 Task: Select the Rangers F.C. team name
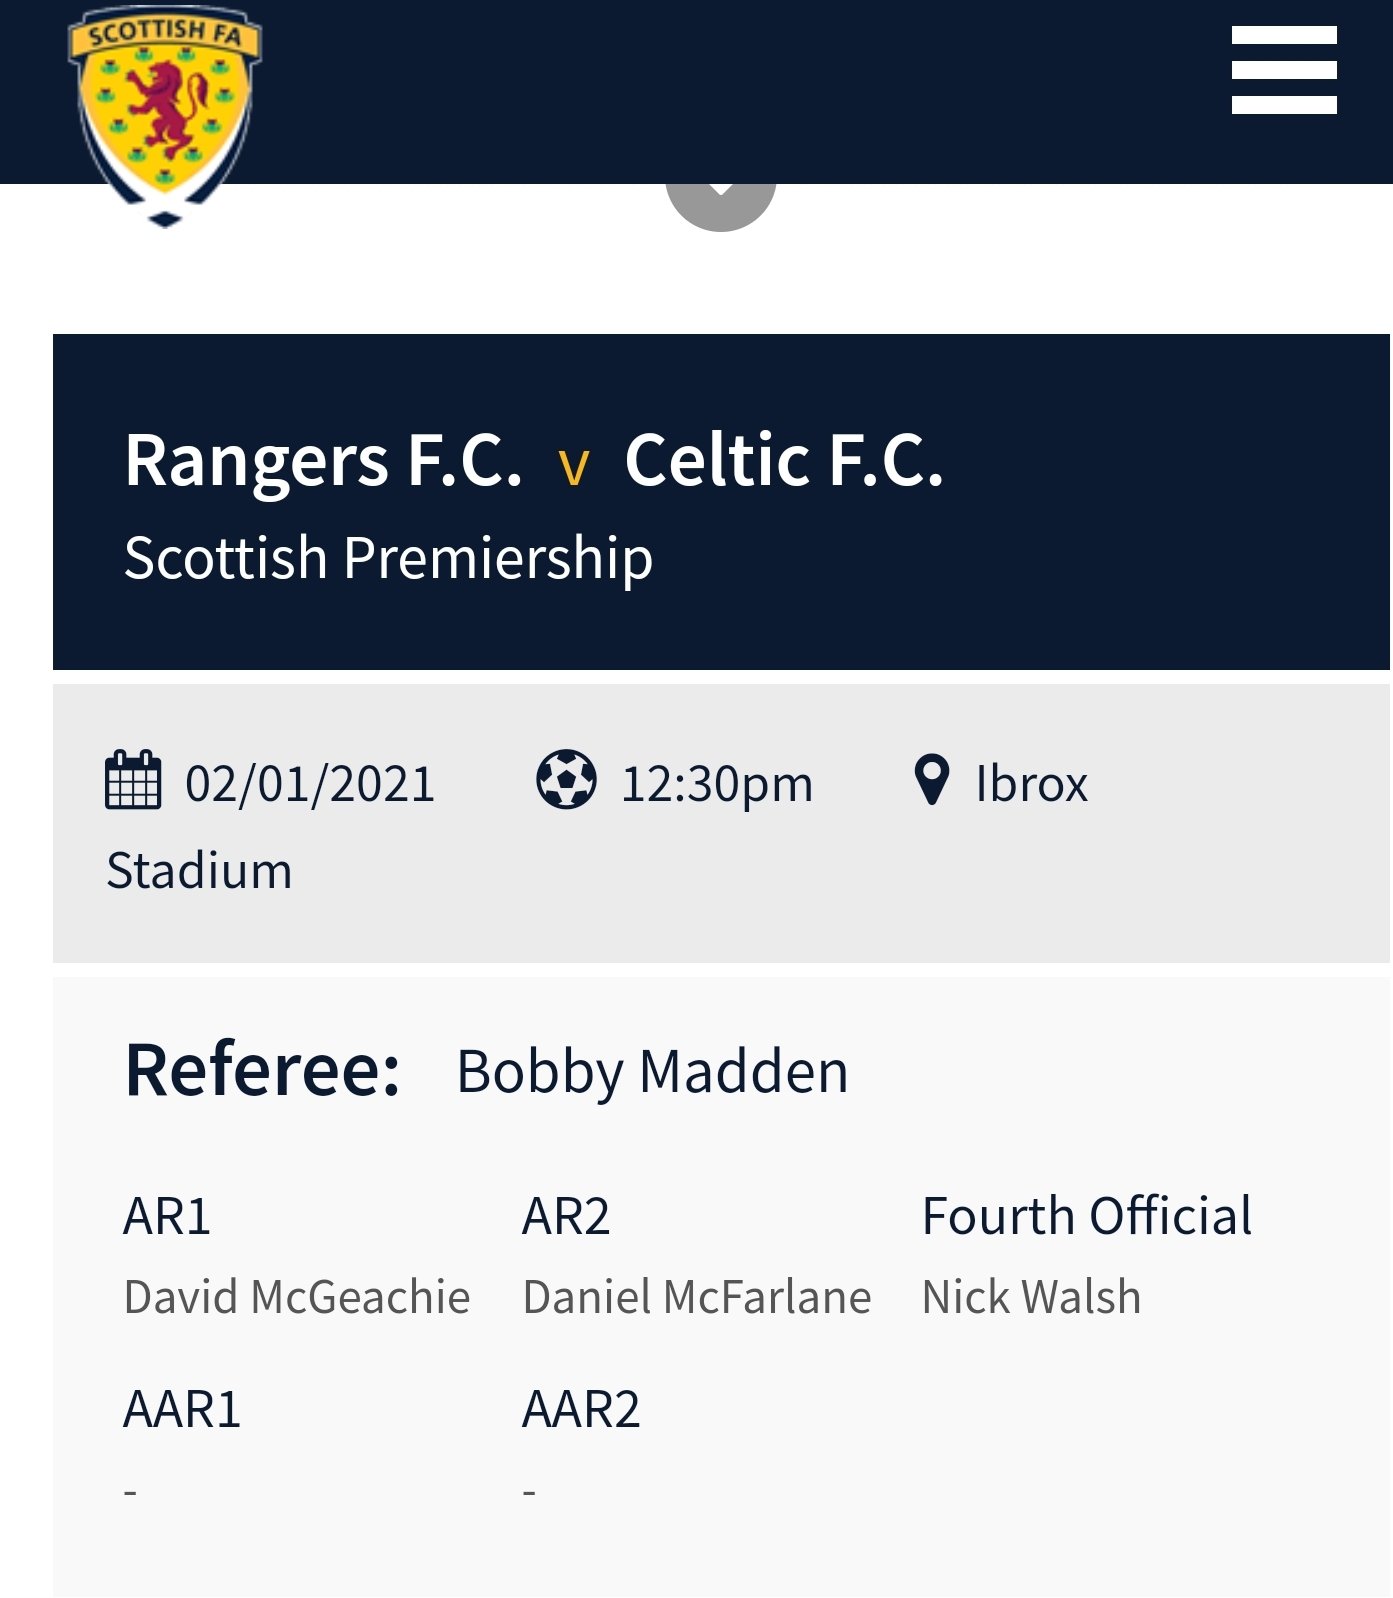(323, 461)
